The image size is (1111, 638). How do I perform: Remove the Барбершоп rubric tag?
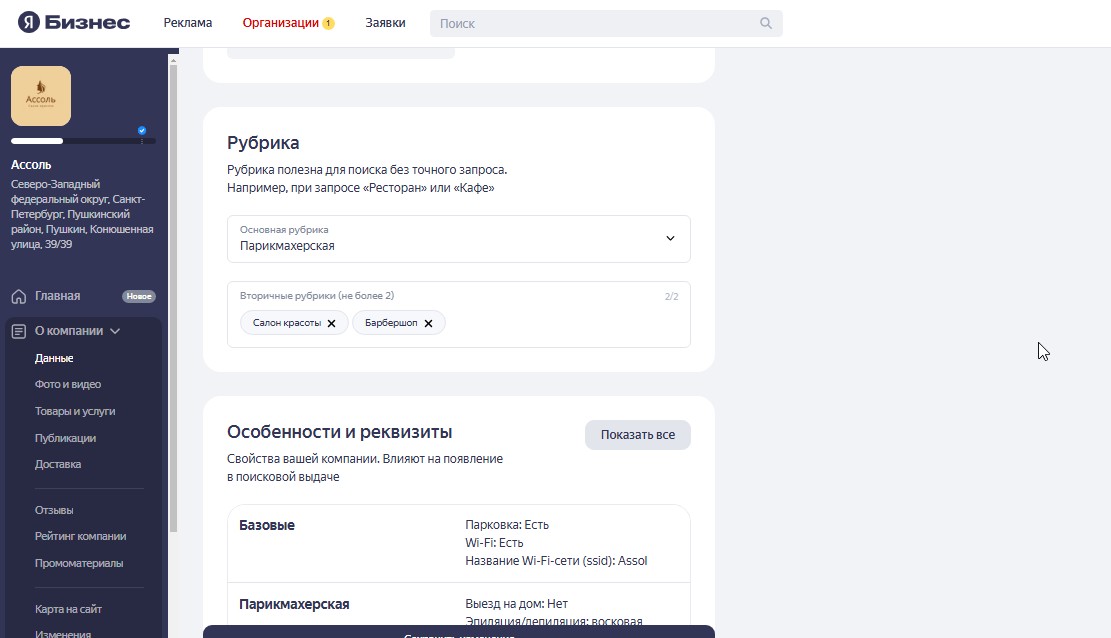(428, 323)
